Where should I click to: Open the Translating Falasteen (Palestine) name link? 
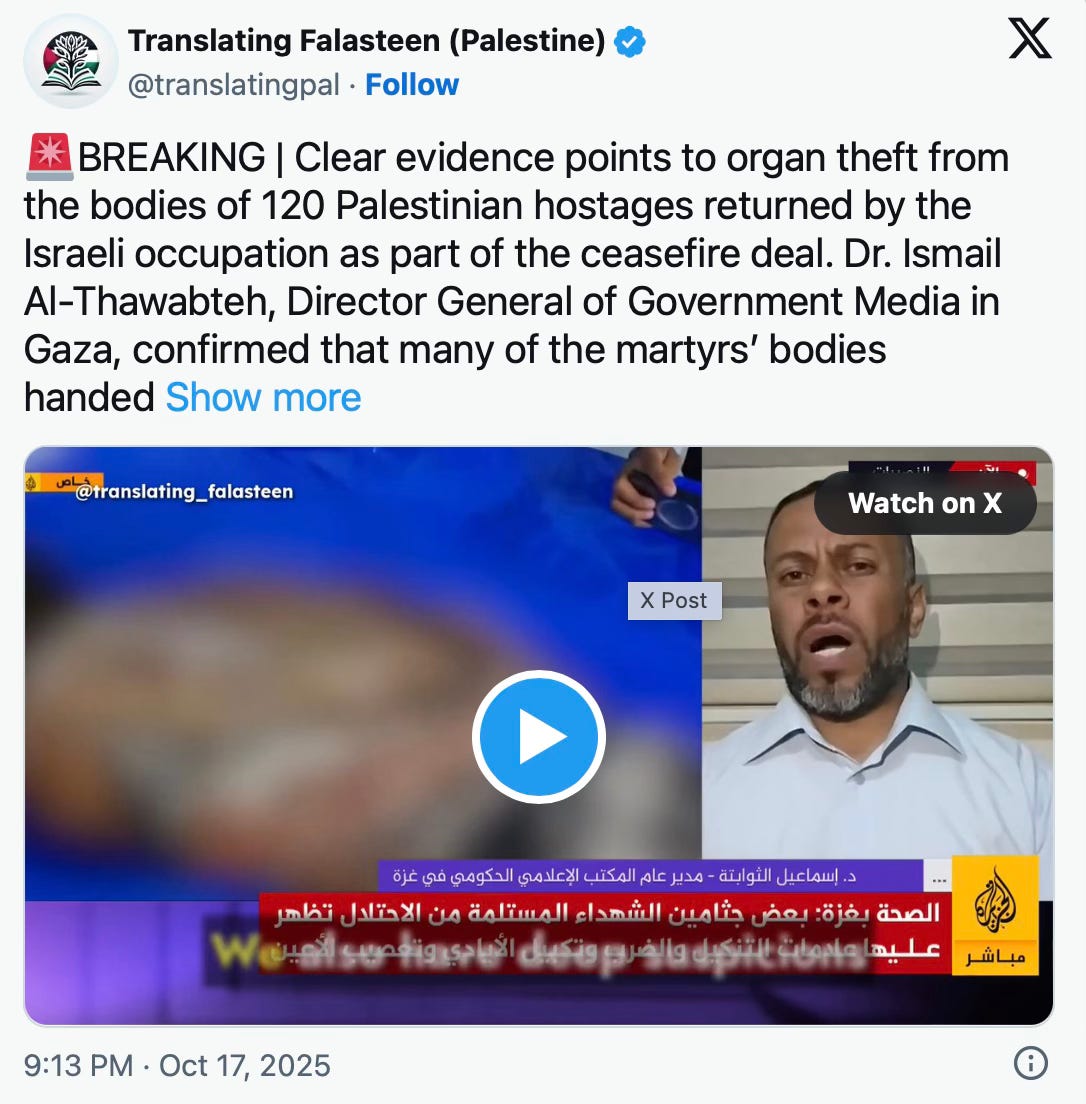pos(366,41)
